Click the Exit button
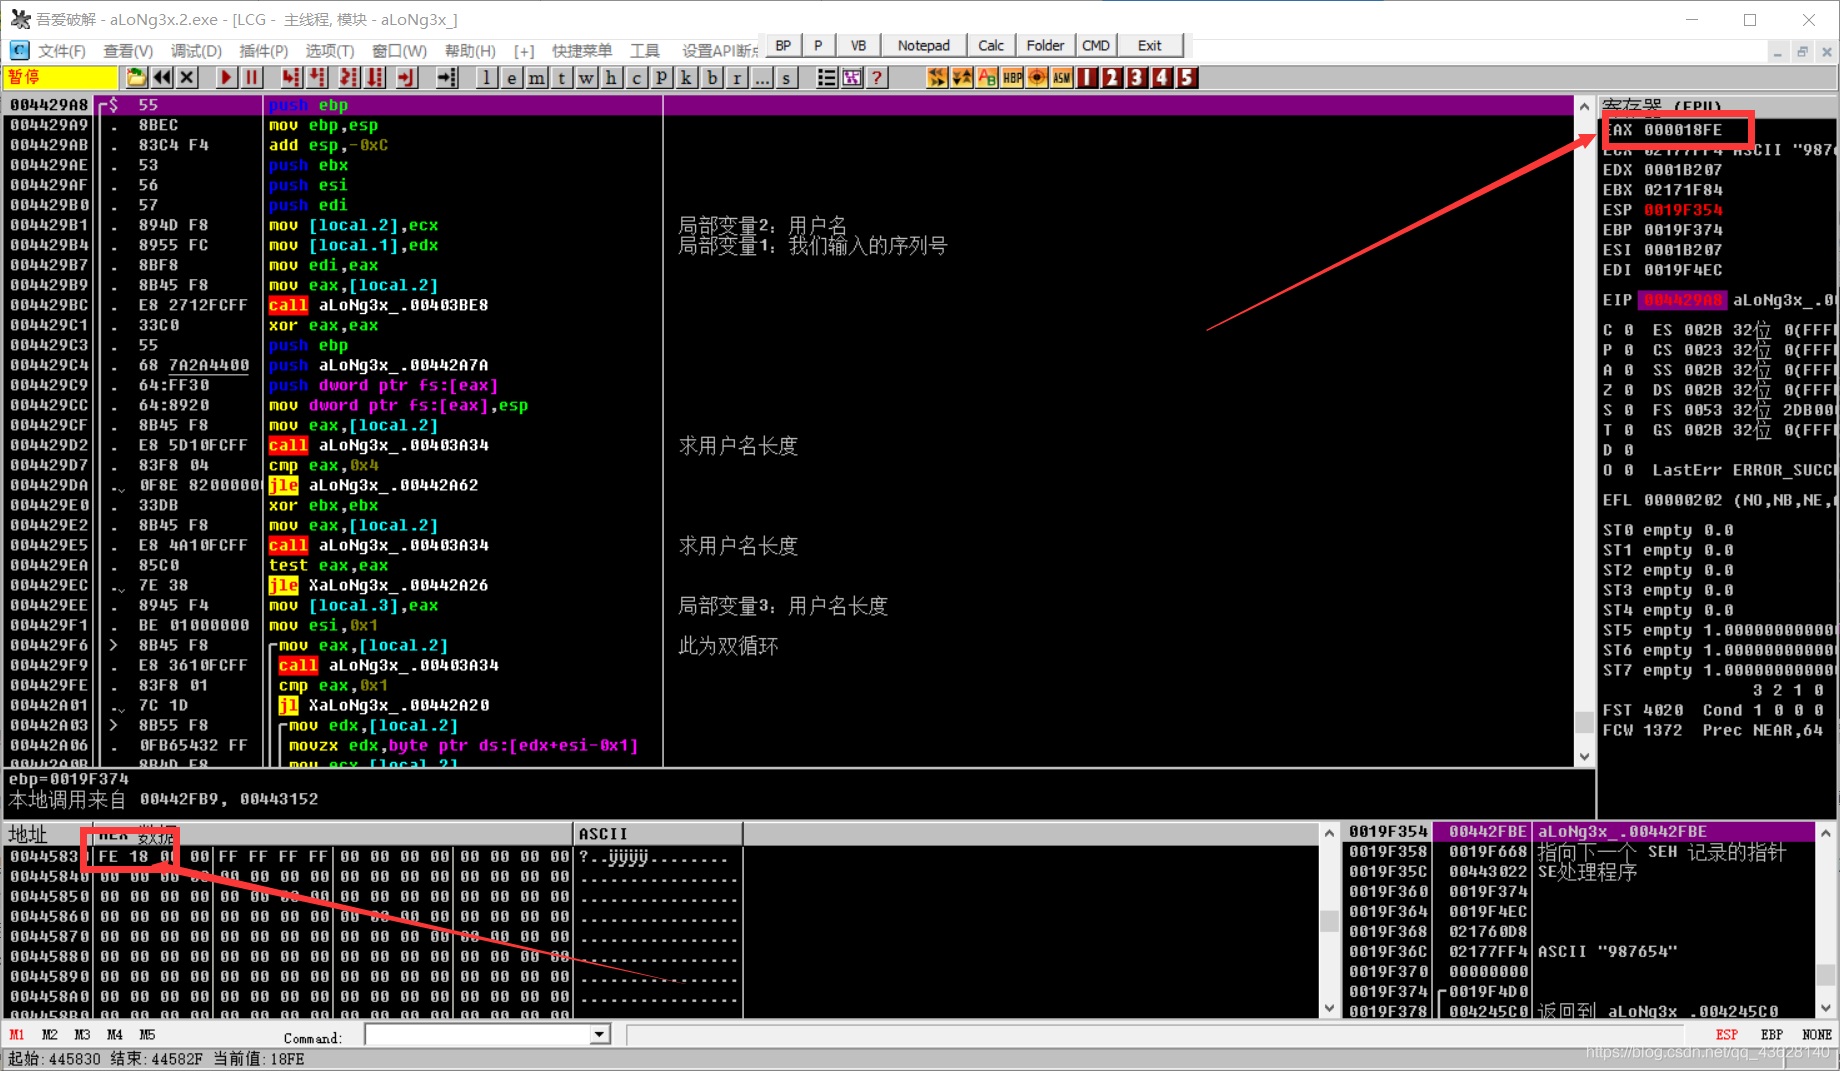 point(1150,46)
